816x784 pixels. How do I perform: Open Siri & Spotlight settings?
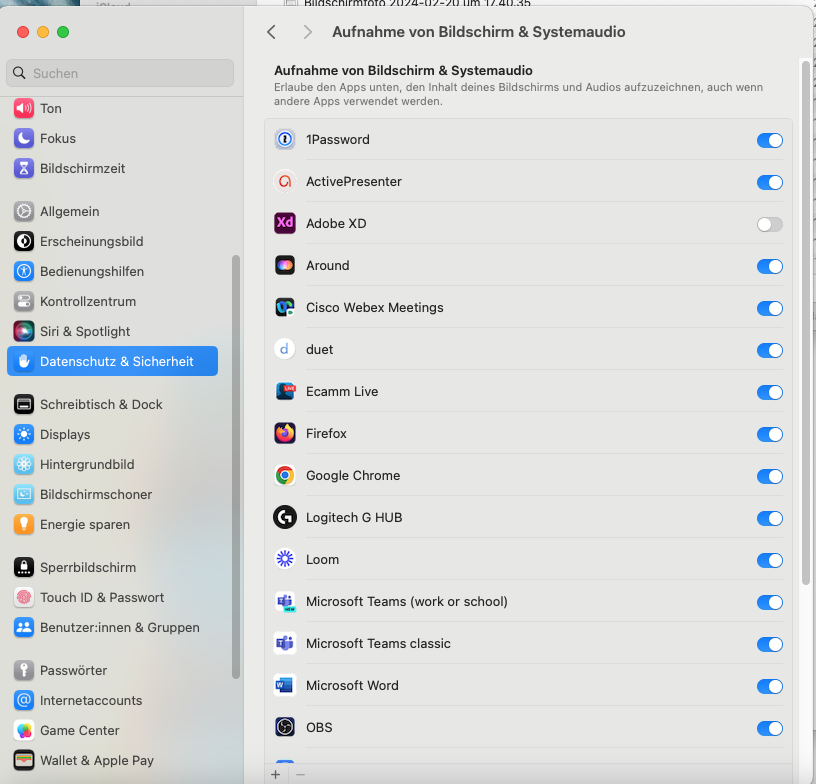pos(112,331)
